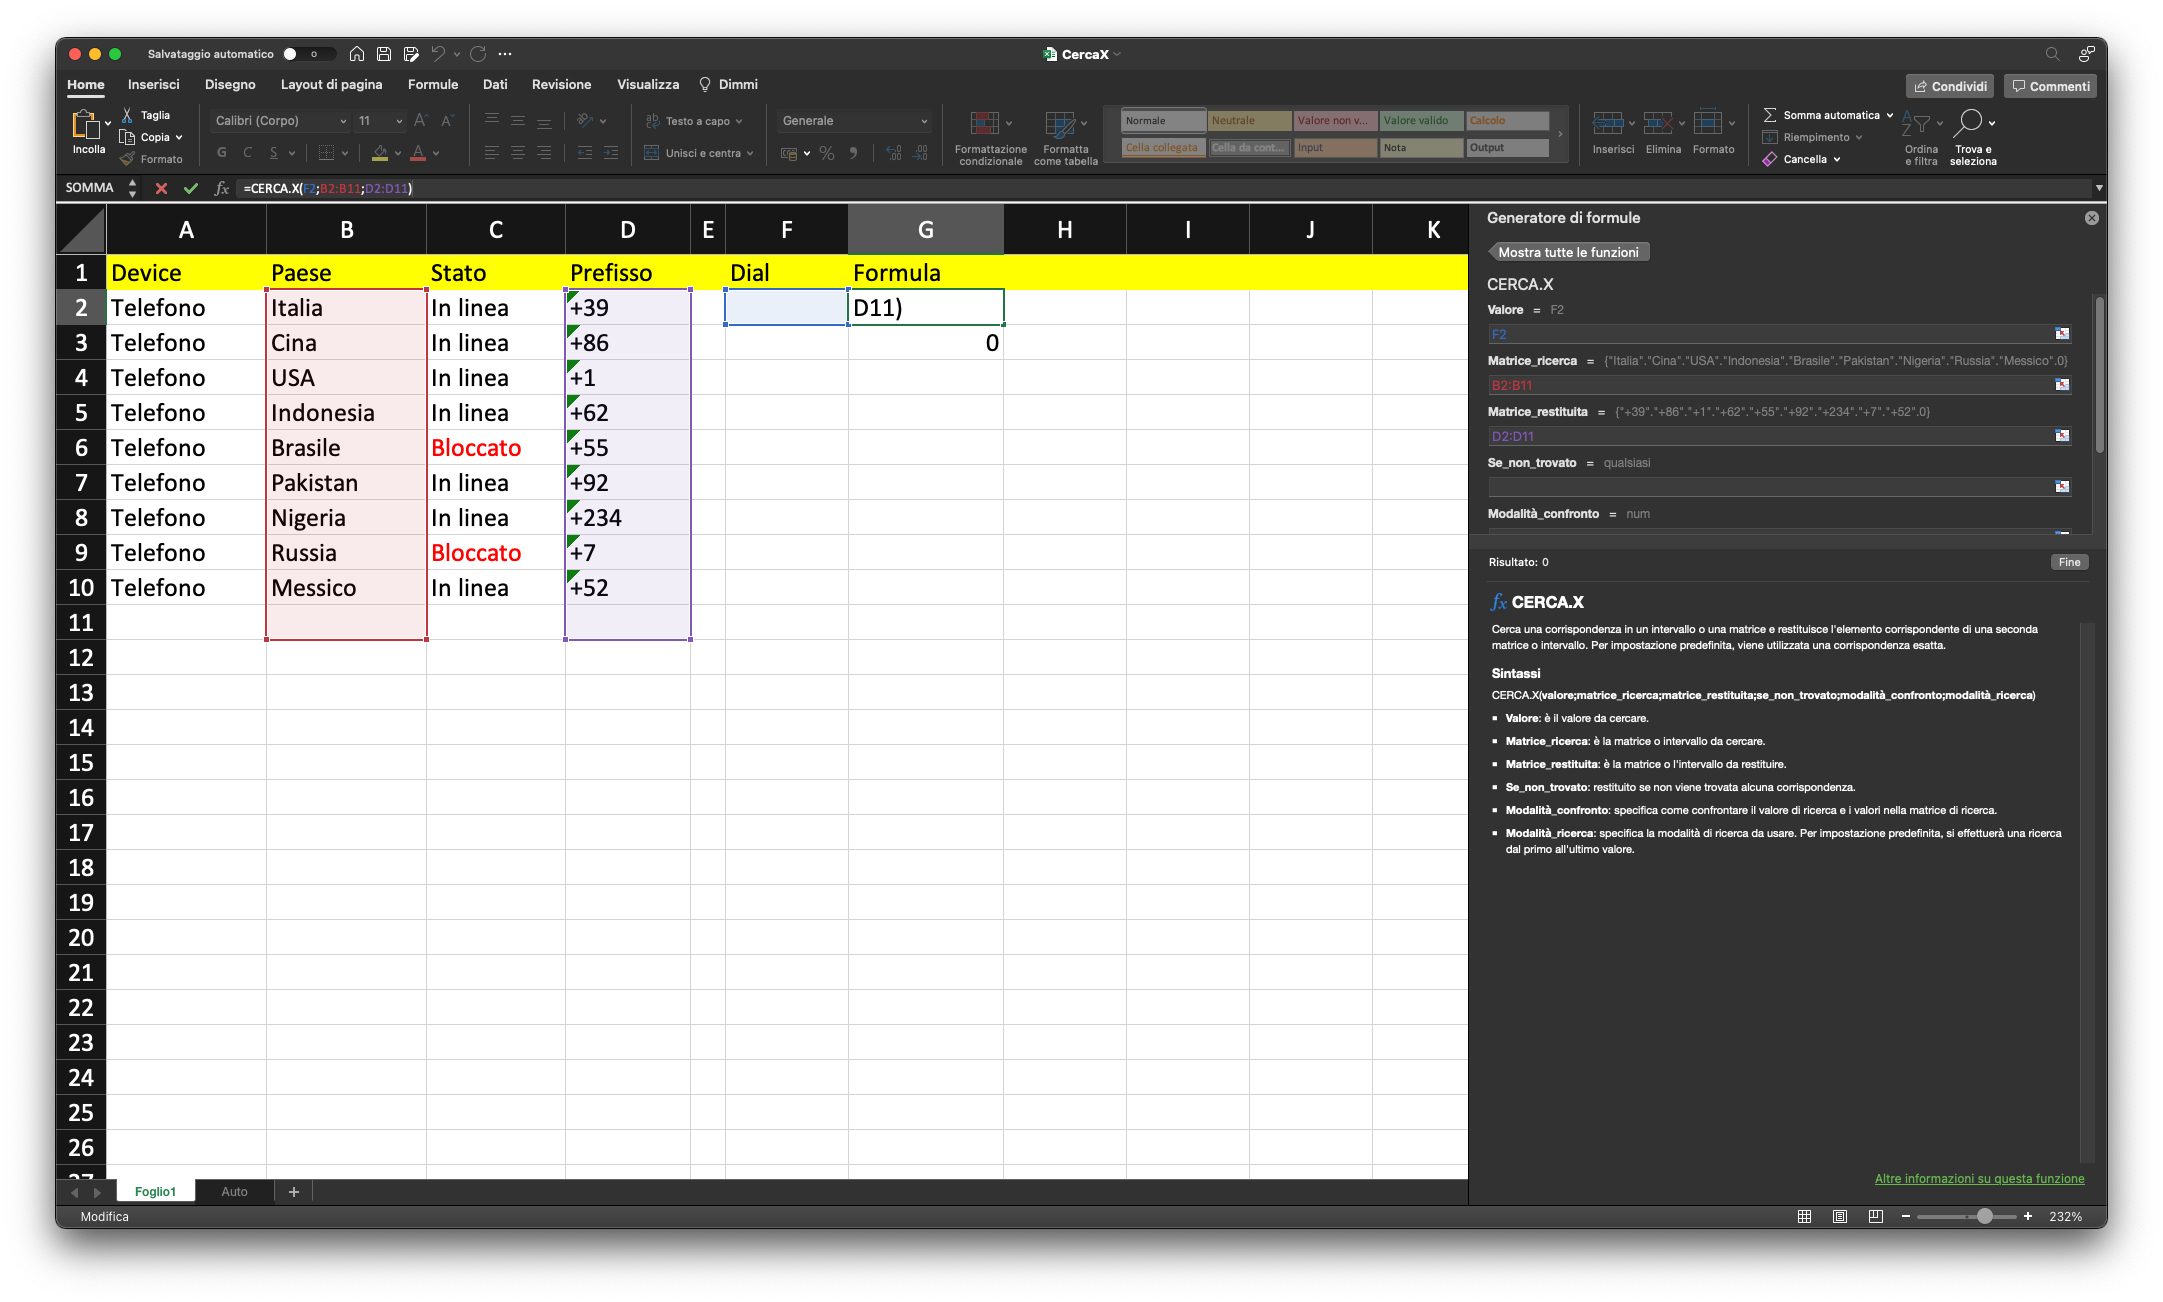The height and width of the screenshot is (1302, 2163).
Task: Click the zoom slider handle
Action: tap(1984, 1216)
